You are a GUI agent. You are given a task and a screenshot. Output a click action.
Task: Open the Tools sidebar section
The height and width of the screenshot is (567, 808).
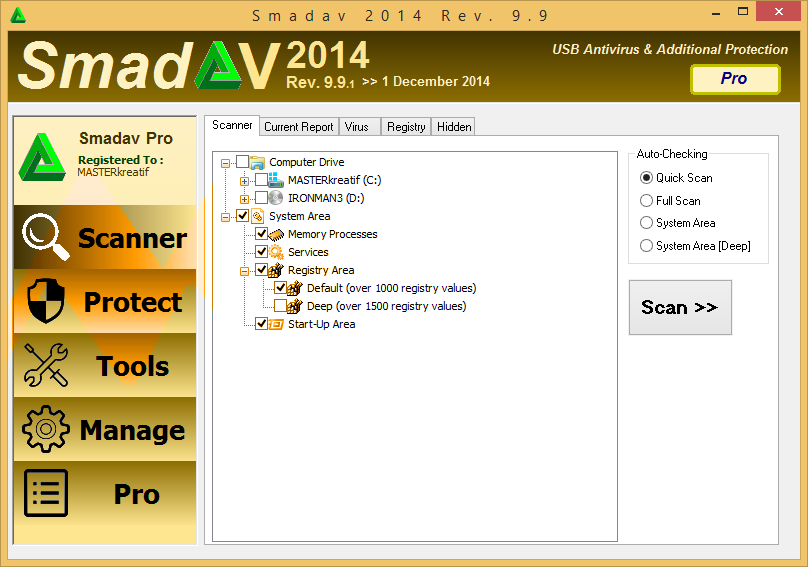[105, 365]
